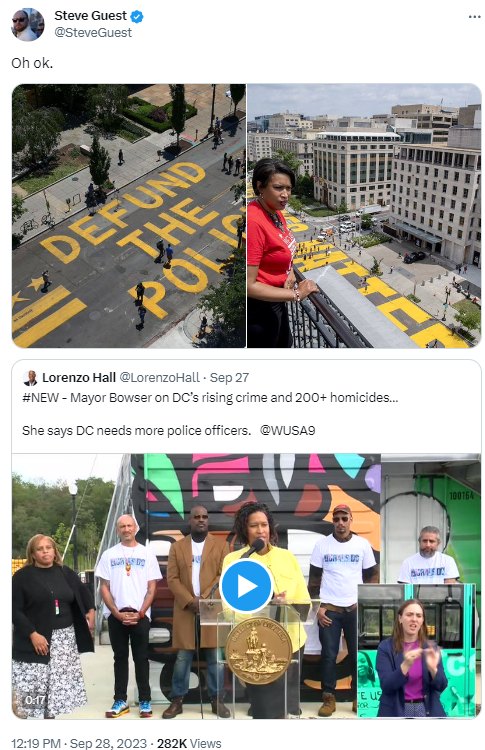Play the quoted tweet video
This screenshot has height=750, width=485.
[x=246, y=586]
